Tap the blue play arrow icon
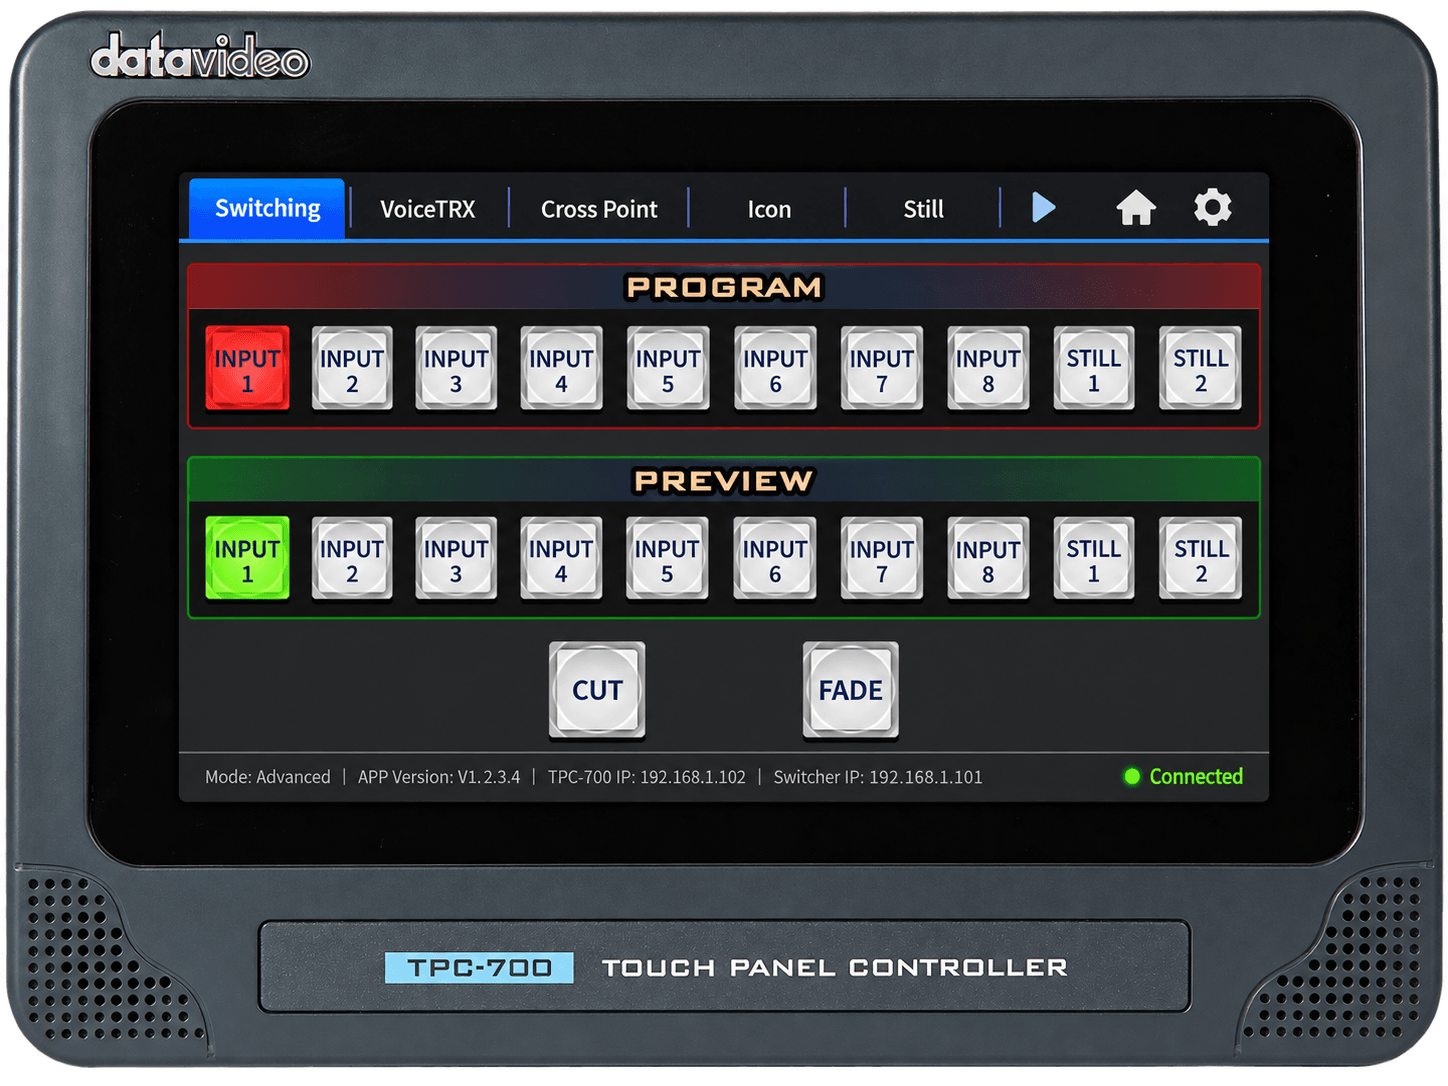Screen dimensions: 1448x1086 coord(1043,208)
